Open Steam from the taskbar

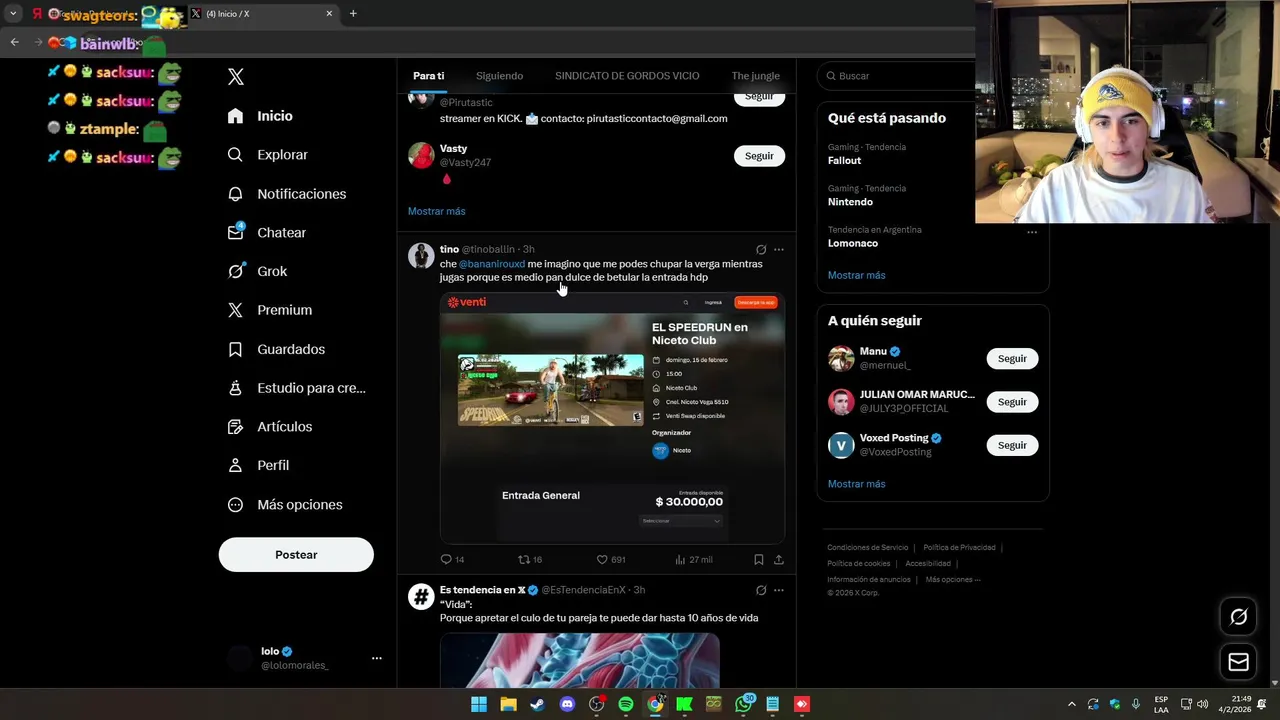537,704
